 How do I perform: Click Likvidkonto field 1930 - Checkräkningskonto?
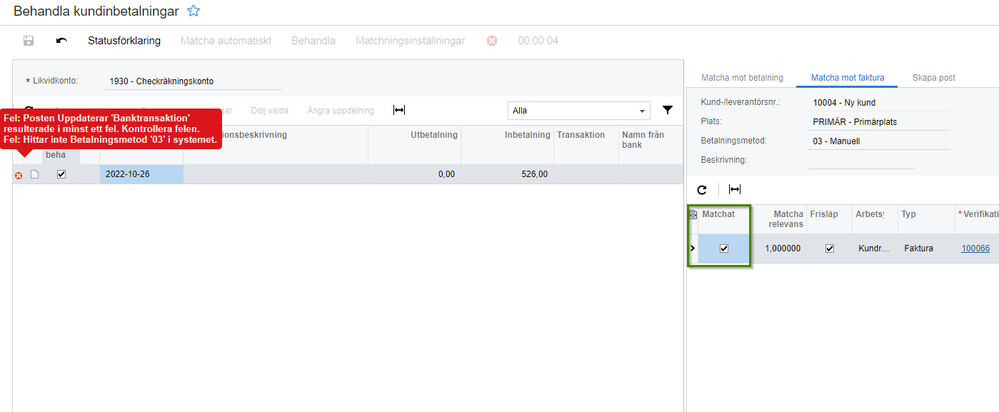point(193,82)
